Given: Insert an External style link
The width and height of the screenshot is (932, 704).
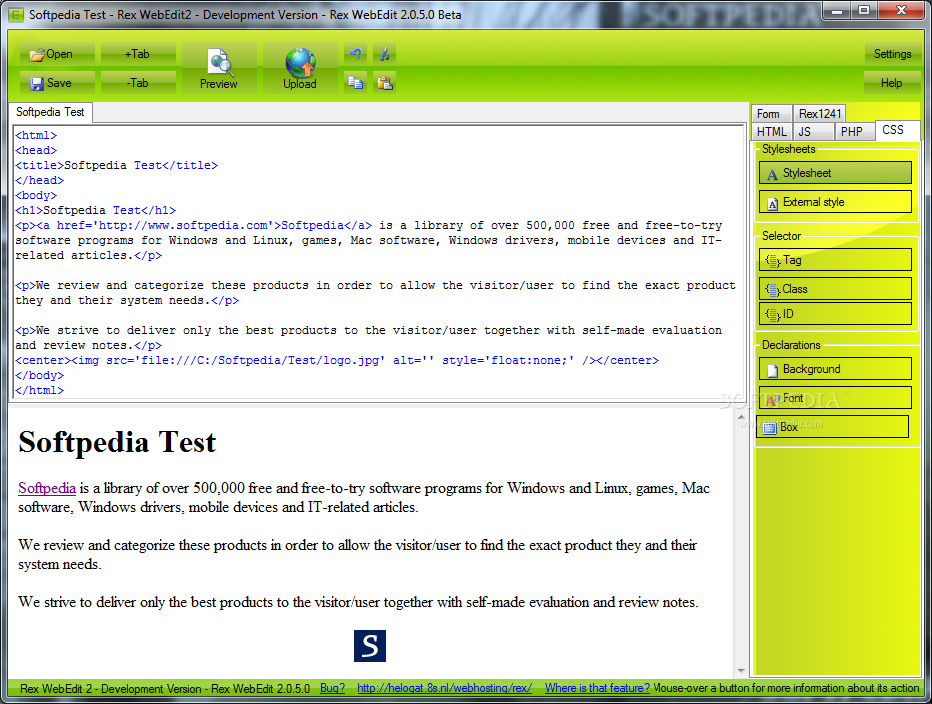Looking at the screenshot, I should 835,202.
